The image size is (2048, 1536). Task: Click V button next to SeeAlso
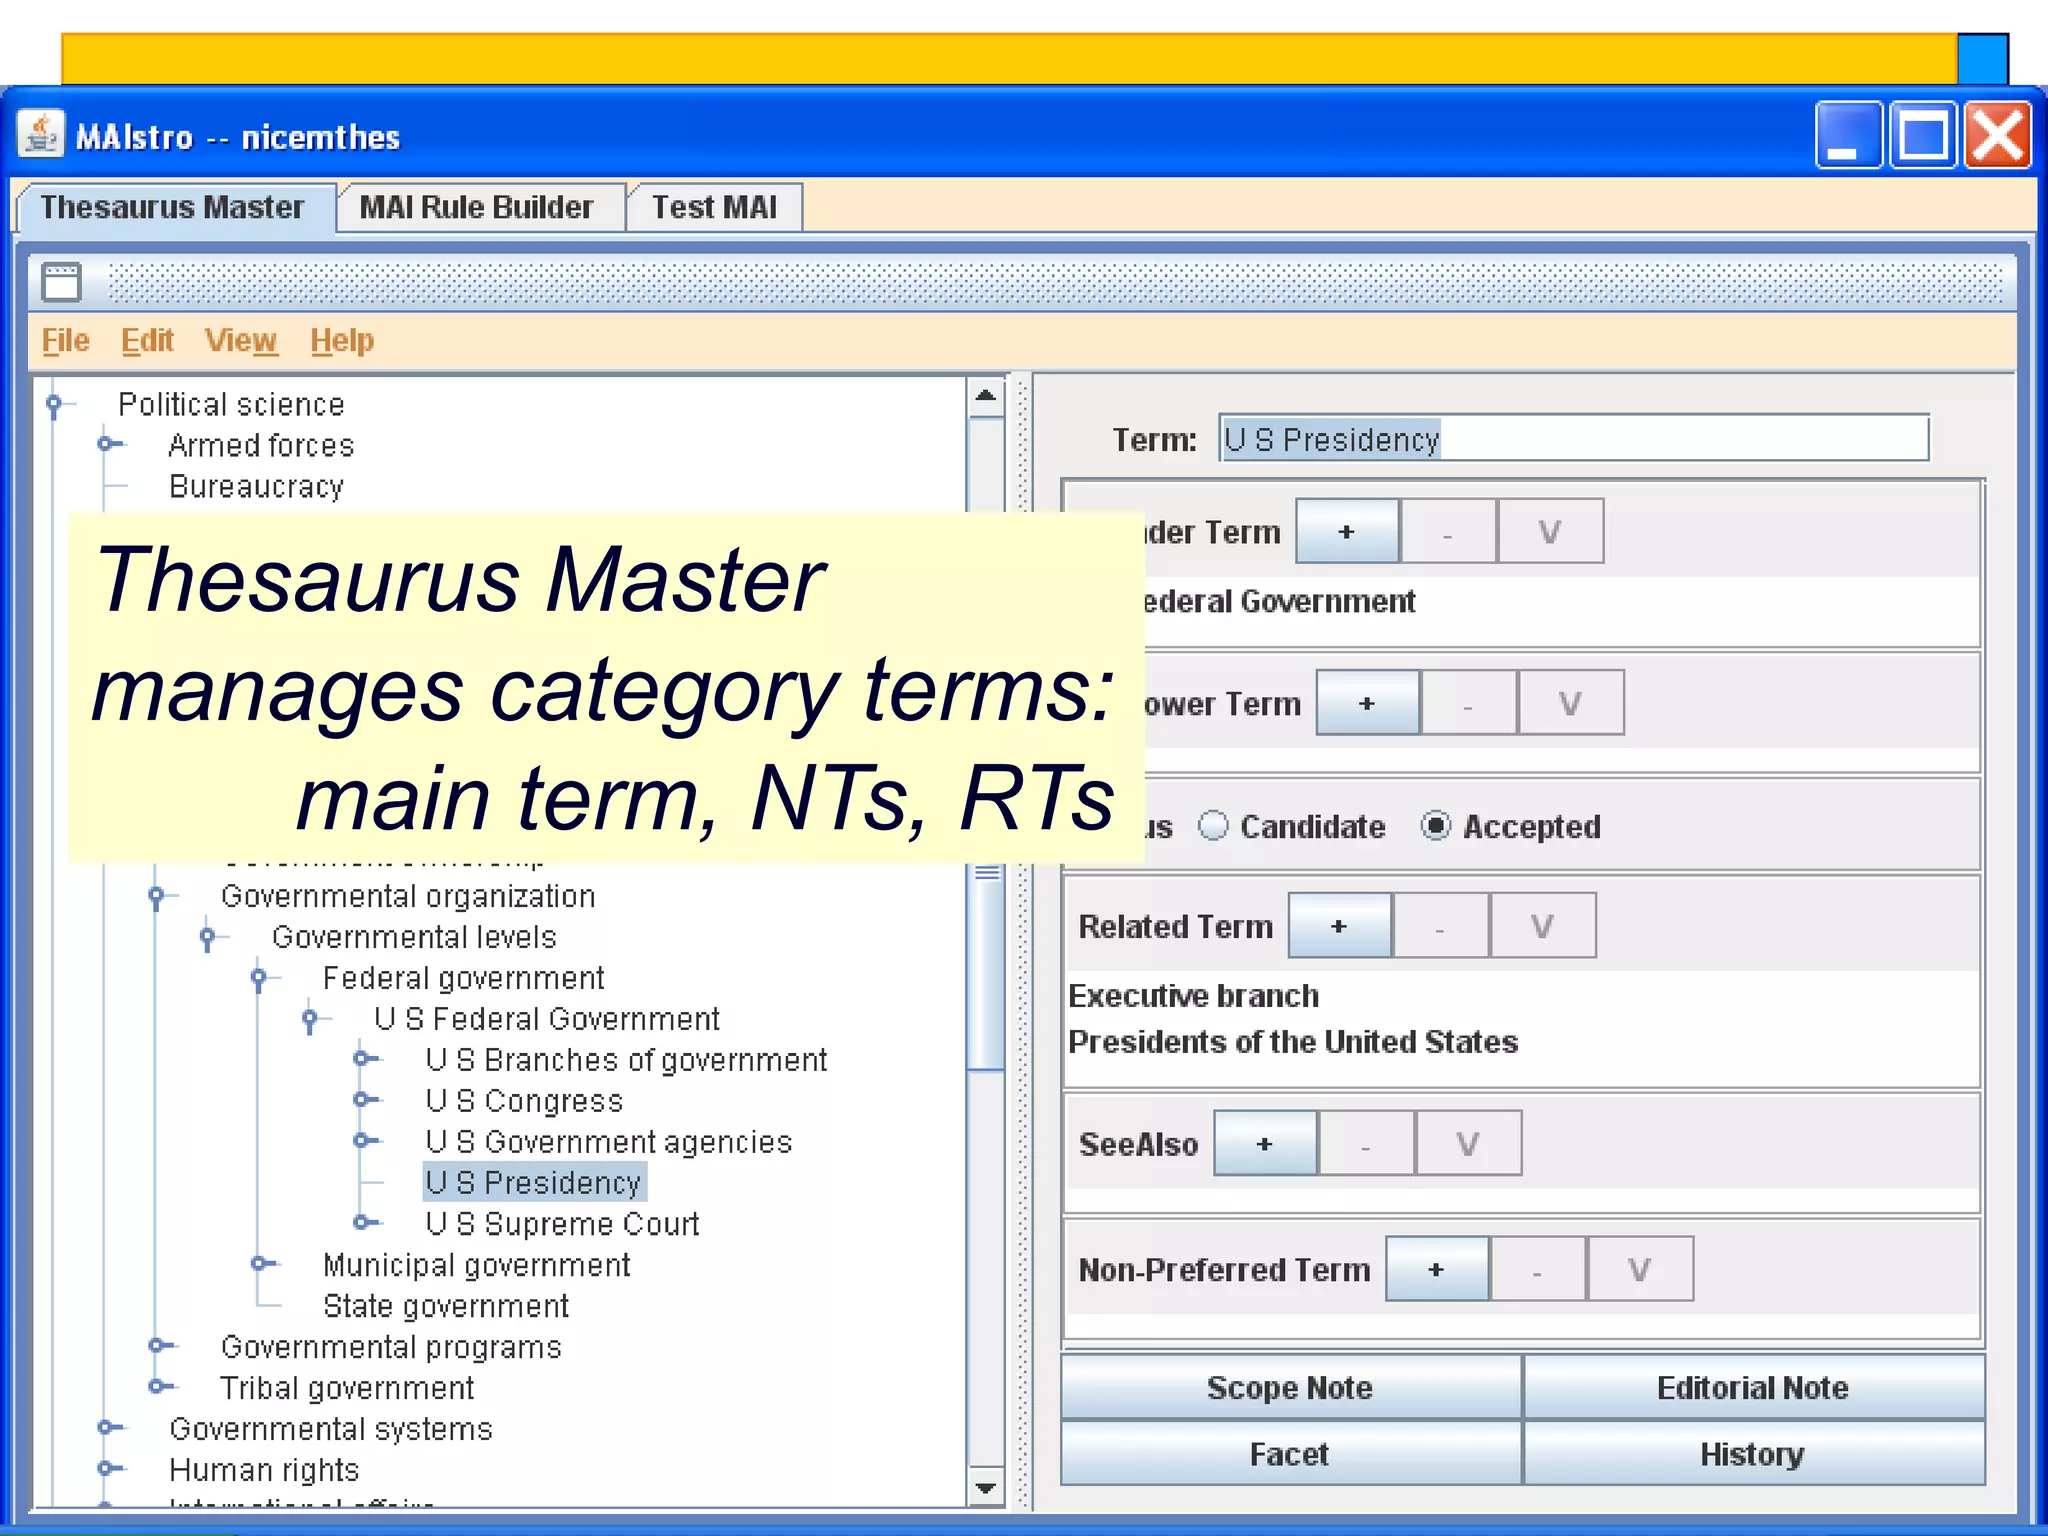tap(1468, 1143)
